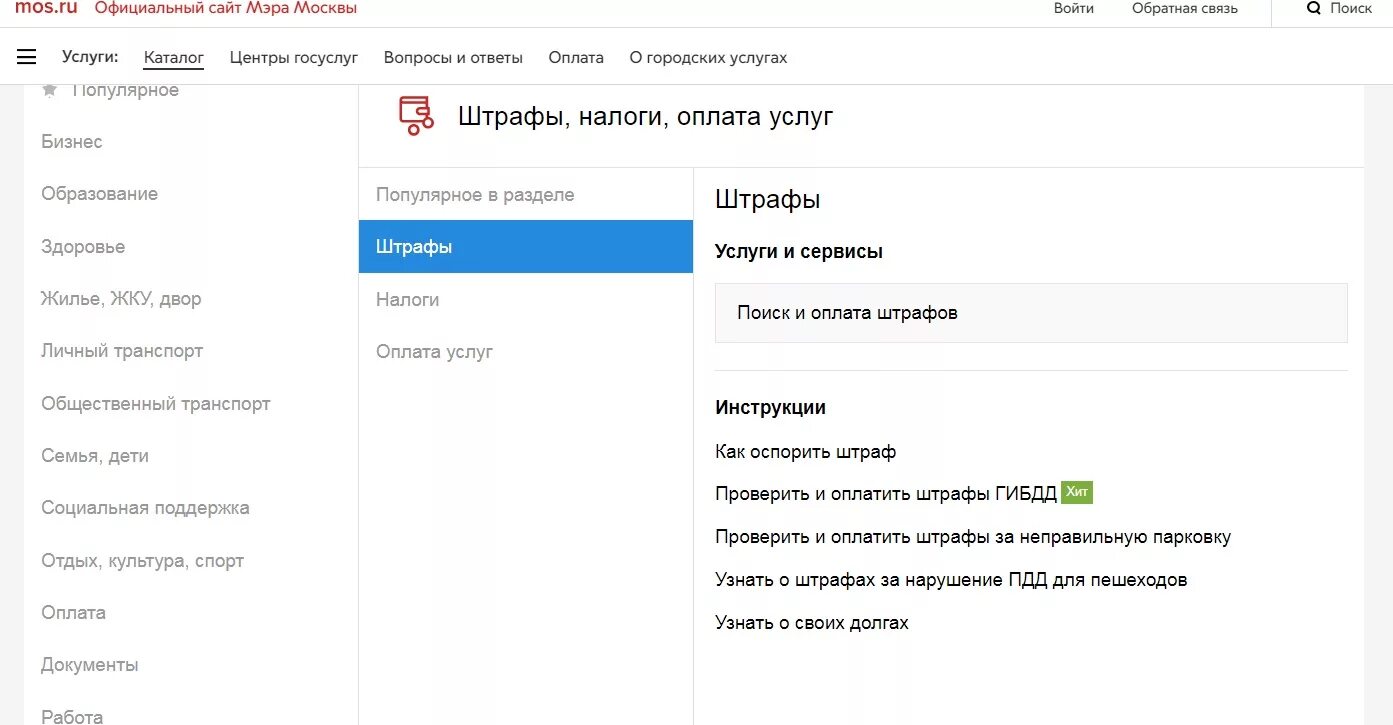1393x725 pixels.
Task: Click the Инструкции heading
Action: click(x=770, y=408)
